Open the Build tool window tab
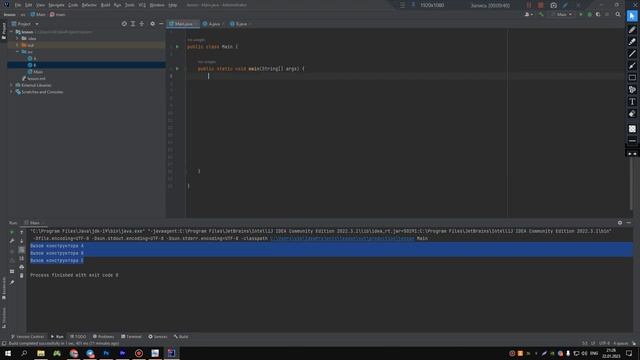Viewport: 640px width, 360px height. (181, 337)
